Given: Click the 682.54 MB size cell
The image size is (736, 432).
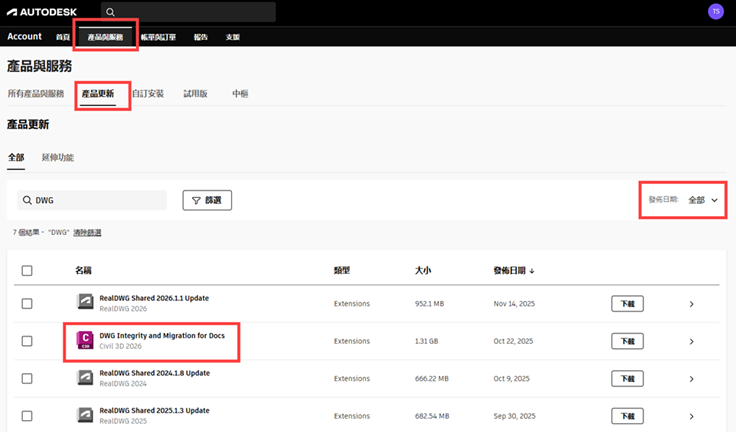Looking at the screenshot, I should 432,416.
